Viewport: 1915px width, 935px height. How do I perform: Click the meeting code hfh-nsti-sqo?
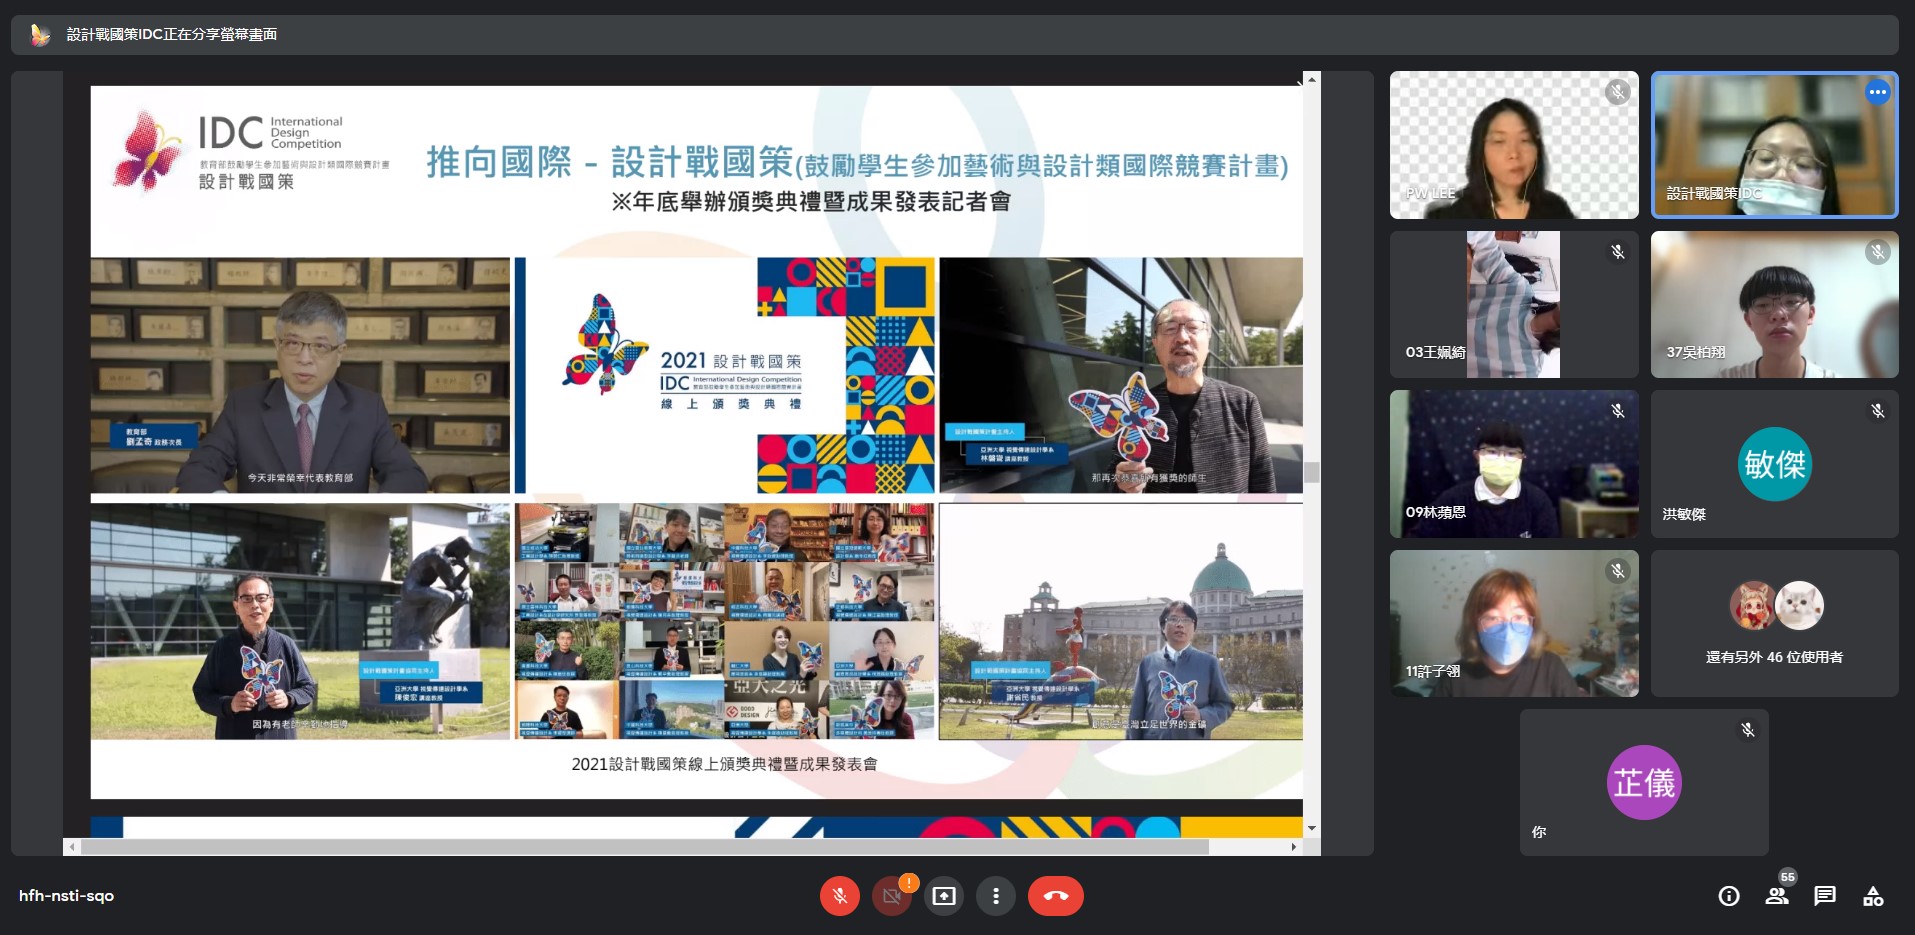(67, 896)
